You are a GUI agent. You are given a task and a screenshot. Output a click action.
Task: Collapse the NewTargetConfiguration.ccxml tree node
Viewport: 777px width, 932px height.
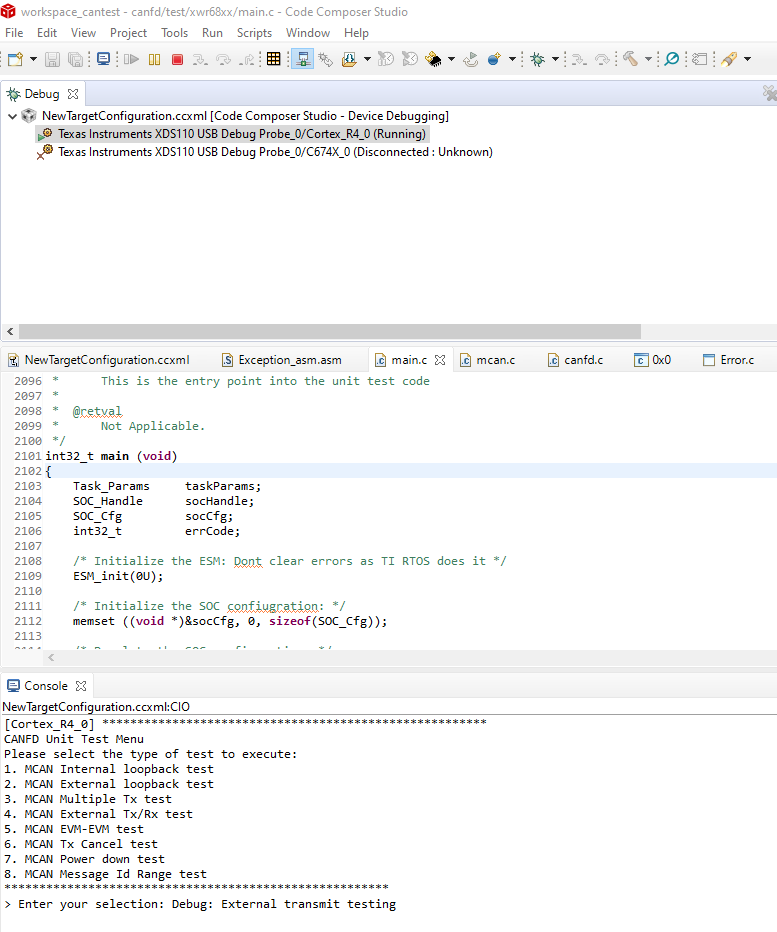12,116
